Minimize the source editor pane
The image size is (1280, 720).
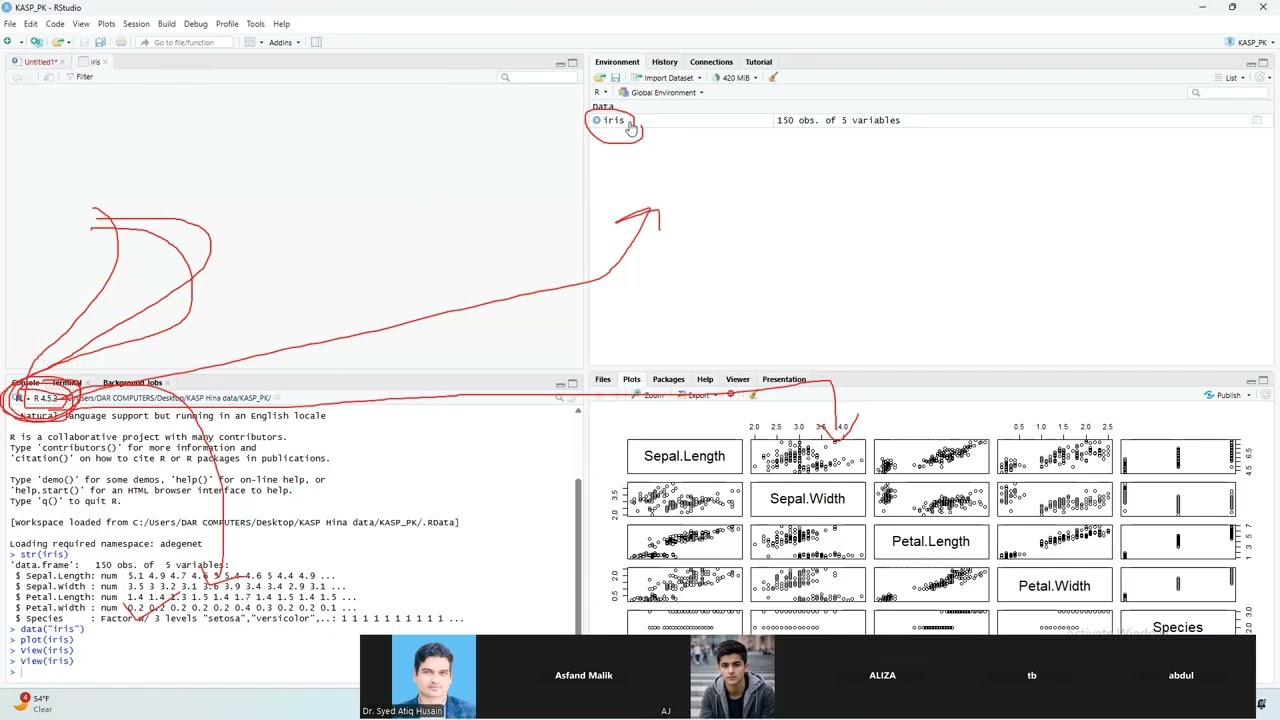(560, 63)
